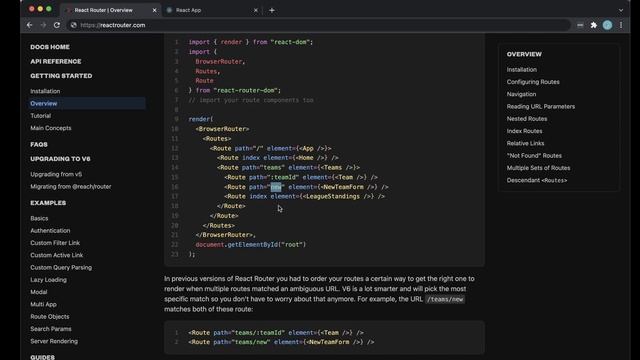640x360 pixels.
Task: Open the Multi App example
Action: (x=43, y=304)
